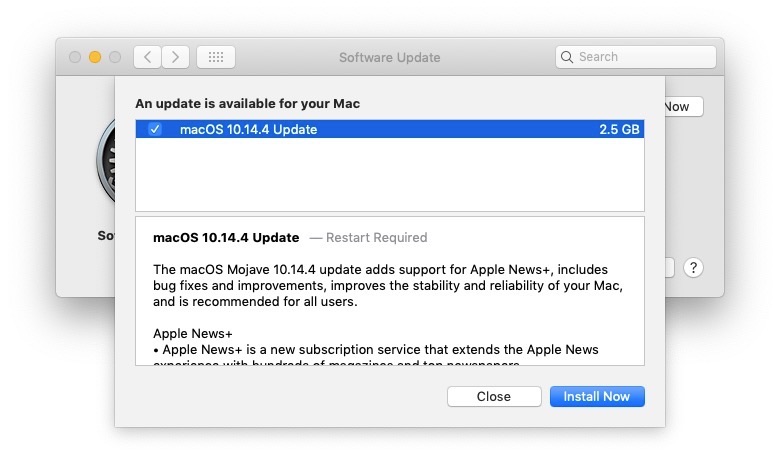The width and height of the screenshot is (780, 454).
Task: Click the magnifying glass search icon
Action: (x=568, y=57)
